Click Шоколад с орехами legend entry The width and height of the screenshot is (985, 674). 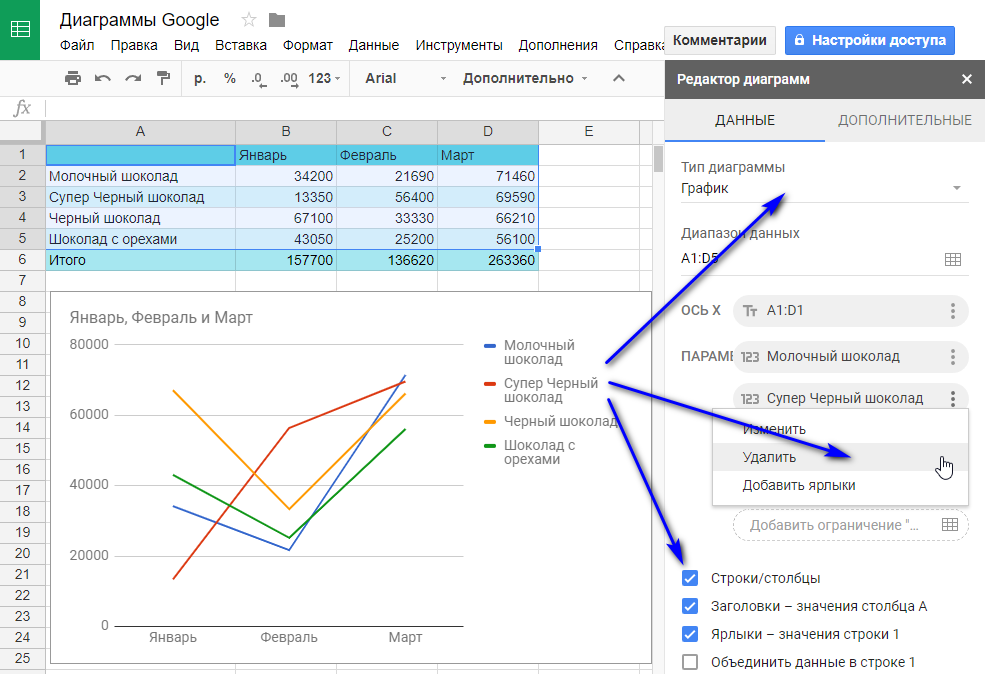tap(530, 452)
